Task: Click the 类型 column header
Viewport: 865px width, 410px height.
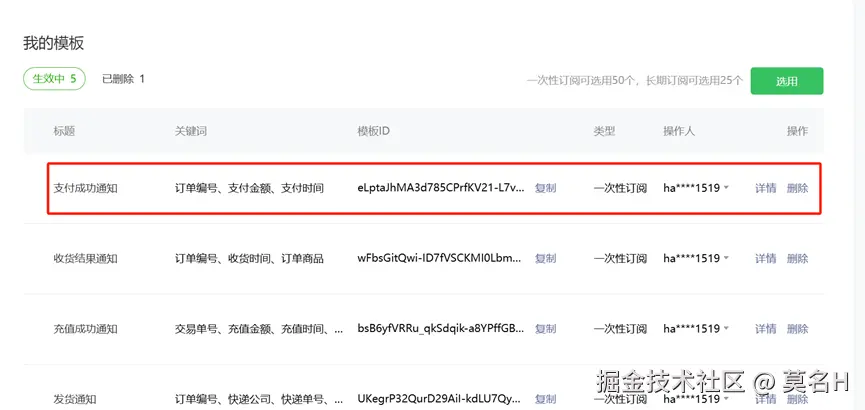Action: [604, 131]
